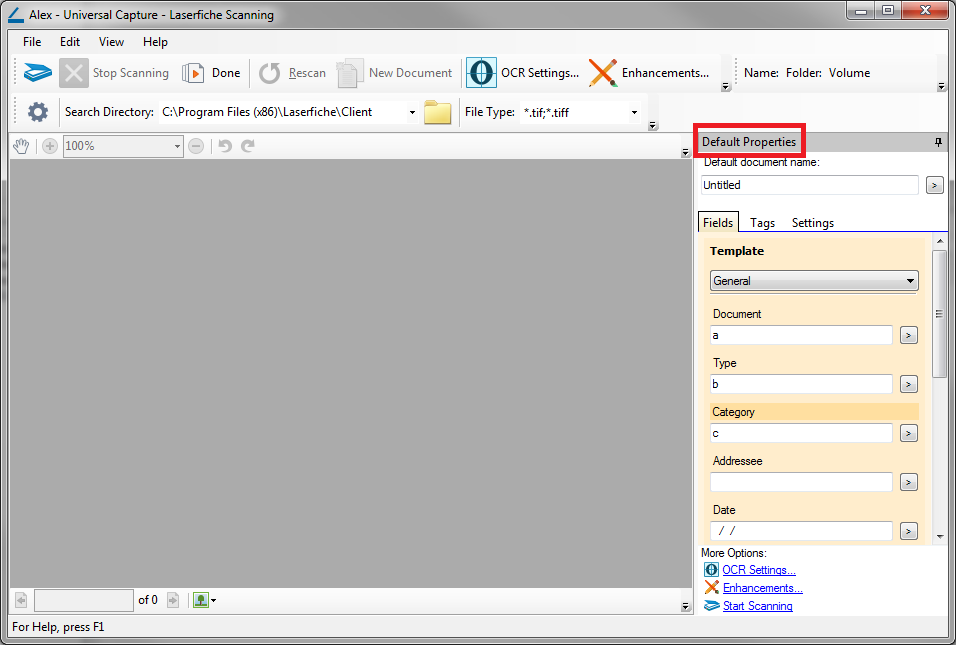
Task: Expand the image toolbar overflow options
Action: (x=685, y=152)
